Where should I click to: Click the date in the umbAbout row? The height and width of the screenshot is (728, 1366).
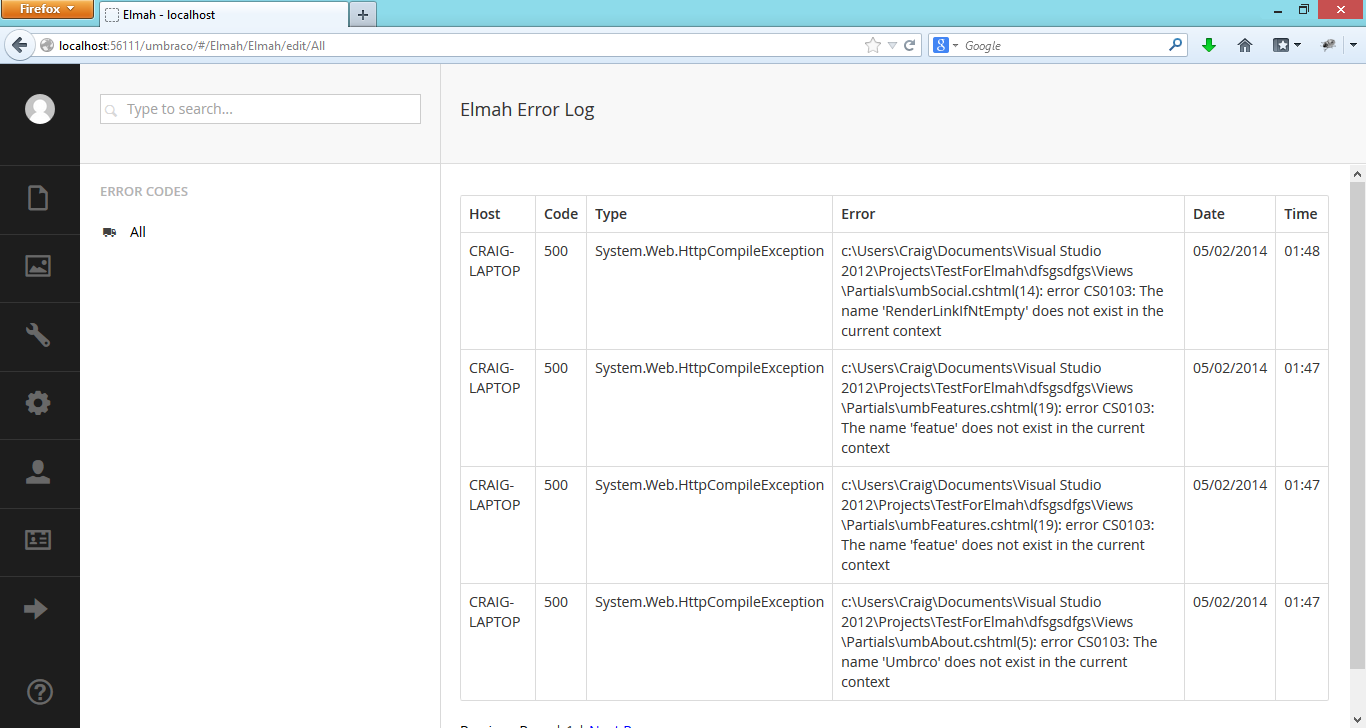click(1230, 602)
